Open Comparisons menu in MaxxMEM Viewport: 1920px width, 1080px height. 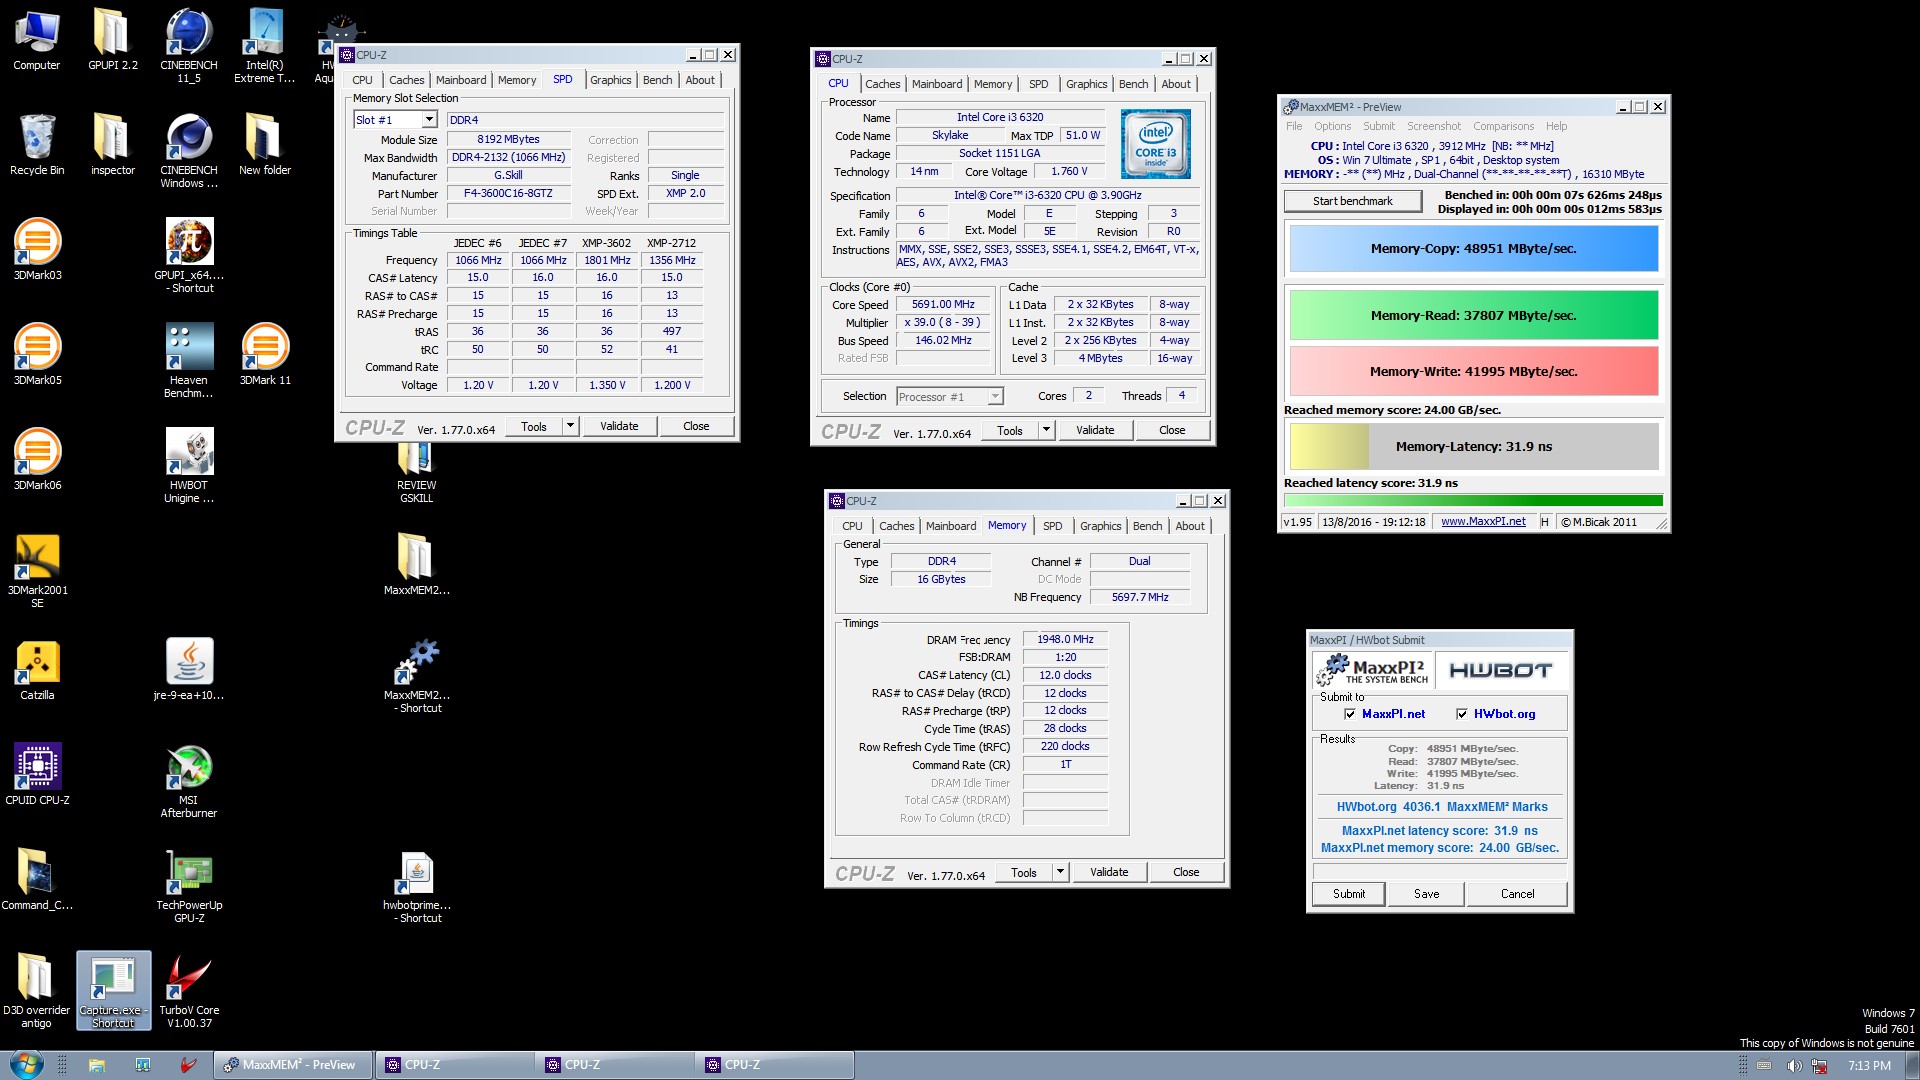tap(1503, 126)
